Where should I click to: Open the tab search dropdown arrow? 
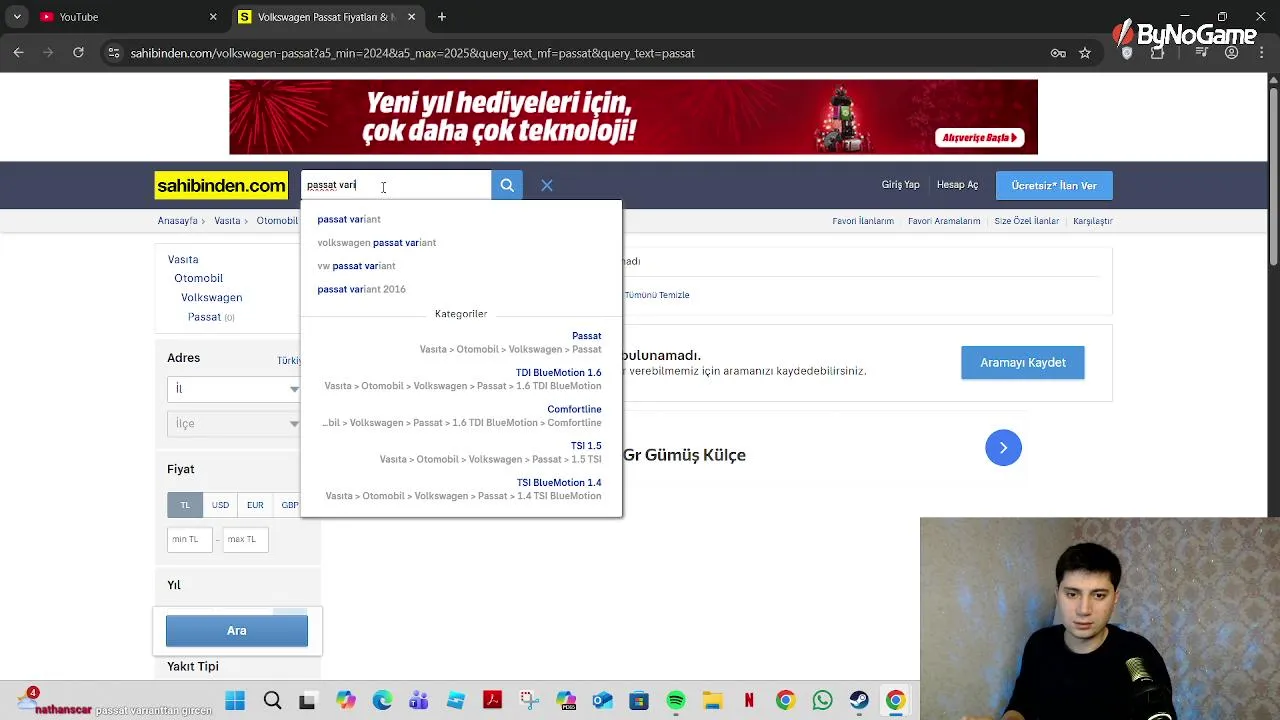click(x=17, y=17)
